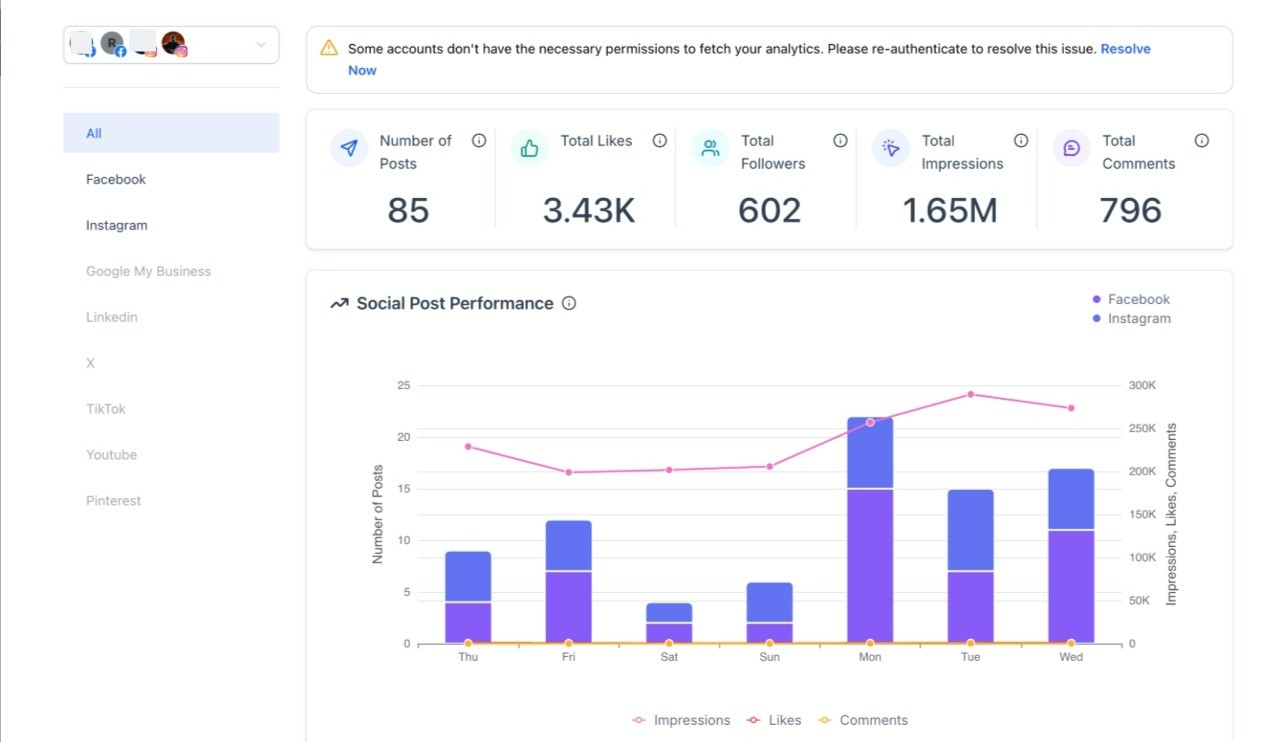The height and width of the screenshot is (742, 1270).
Task: Click the info icon beside Total Comments
Action: [x=1202, y=141]
